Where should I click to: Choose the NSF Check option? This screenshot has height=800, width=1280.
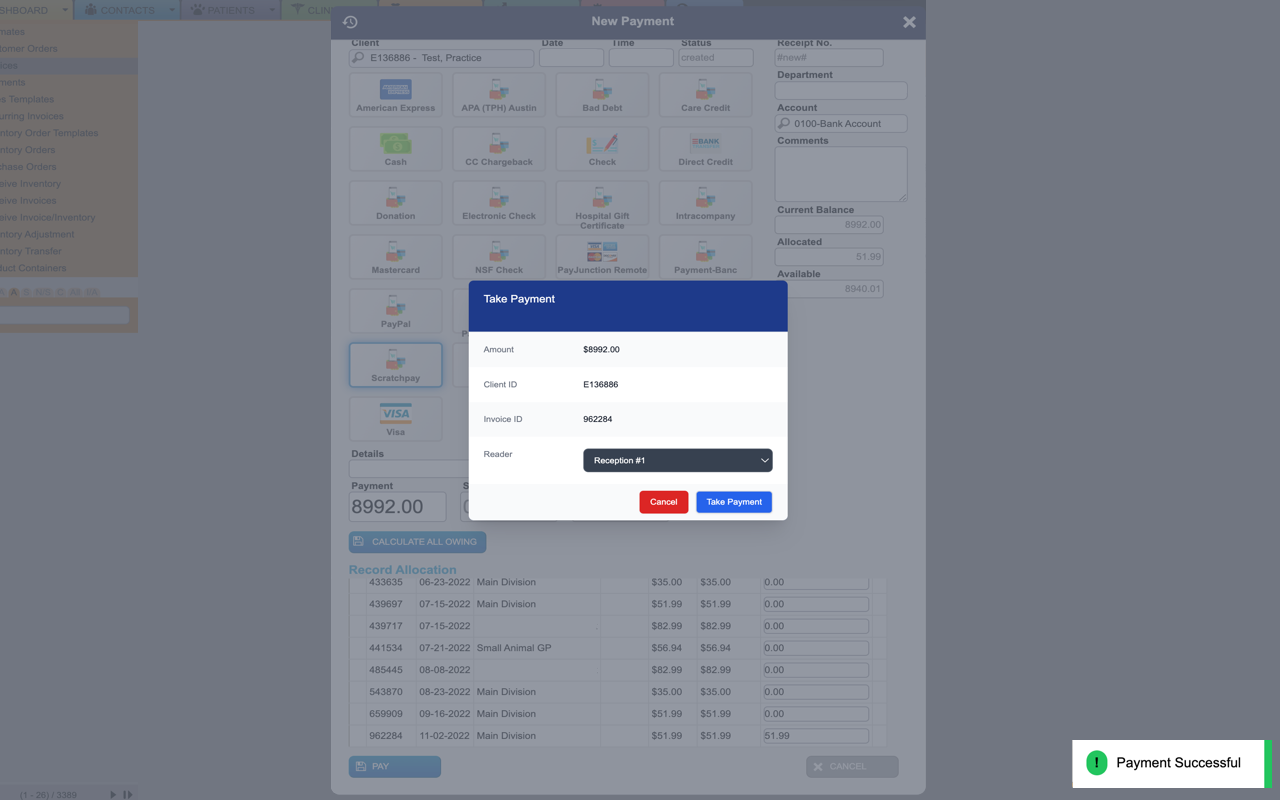499,257
